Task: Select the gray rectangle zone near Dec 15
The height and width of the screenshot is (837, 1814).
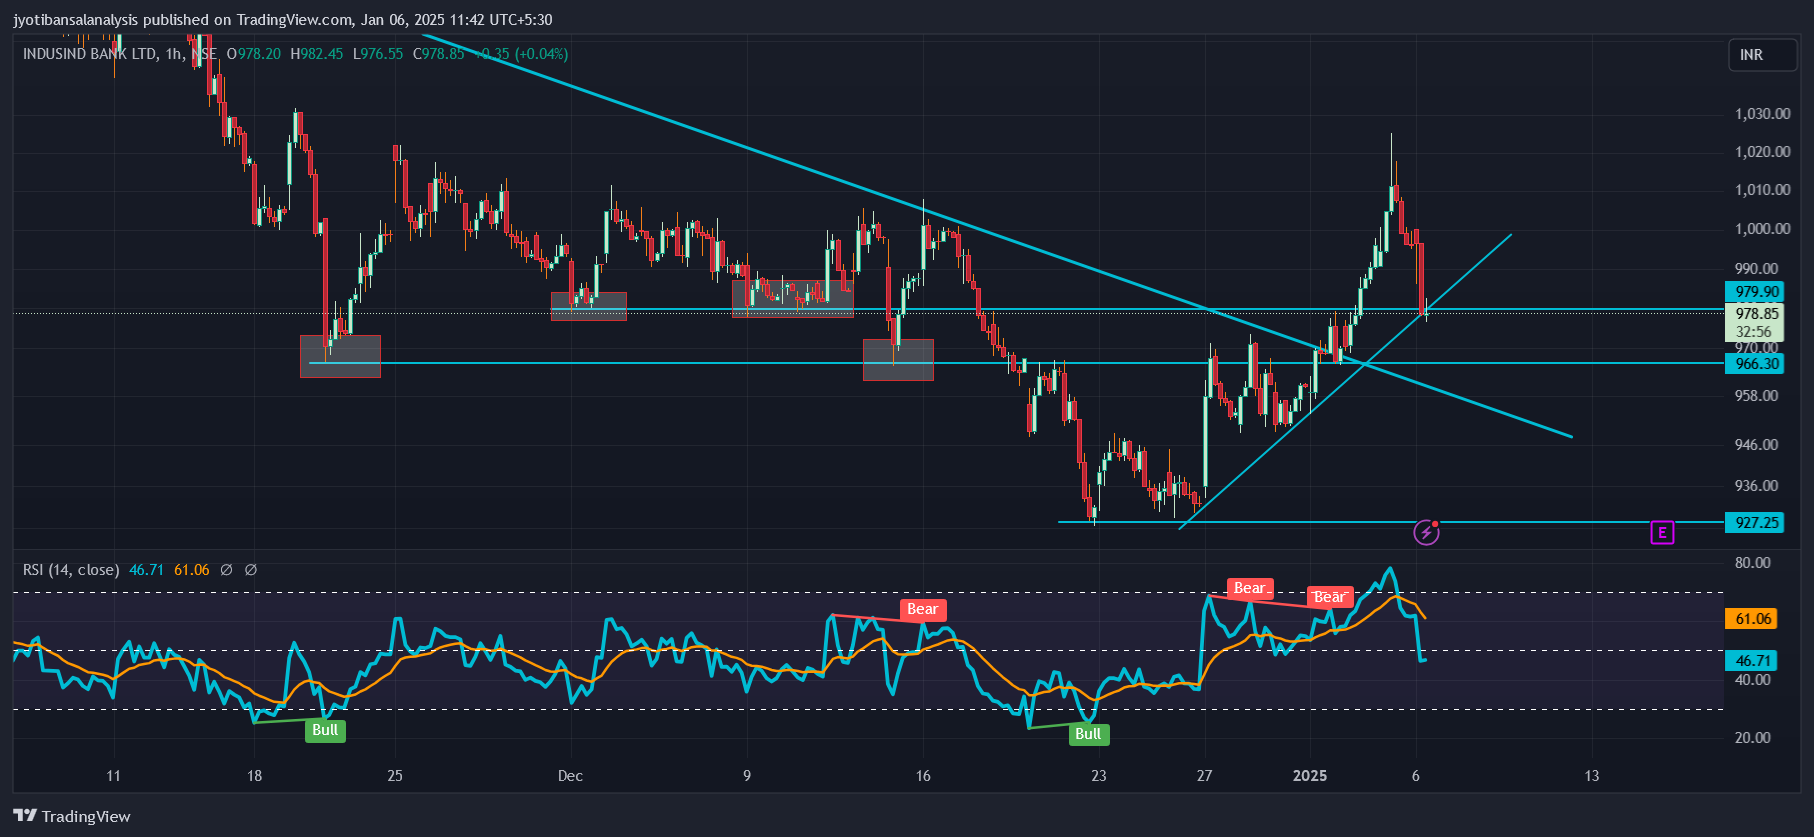Action: pos(898,360)
